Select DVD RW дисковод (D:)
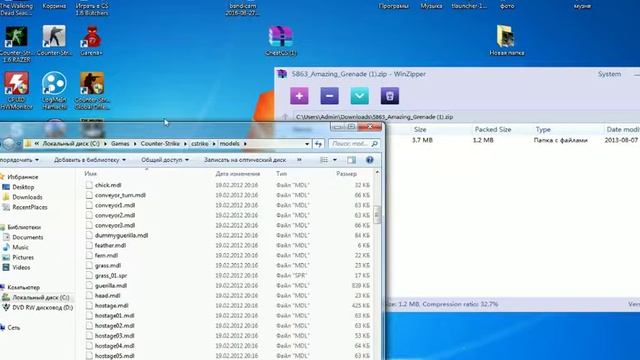The image size is (640, 360). pos(42,308)
